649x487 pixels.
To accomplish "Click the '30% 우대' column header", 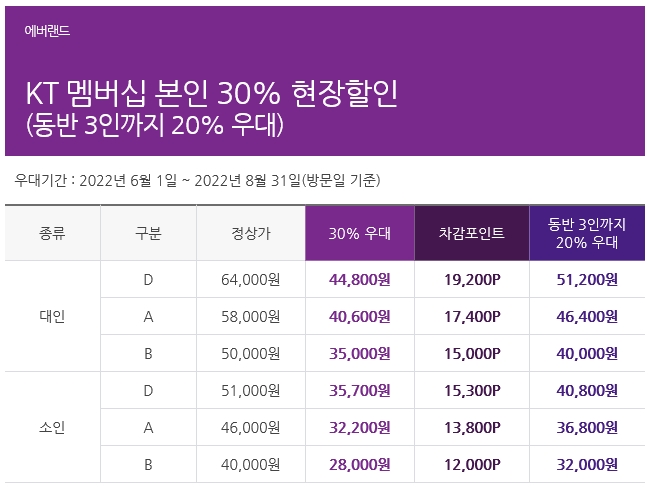I will point(360,234).
